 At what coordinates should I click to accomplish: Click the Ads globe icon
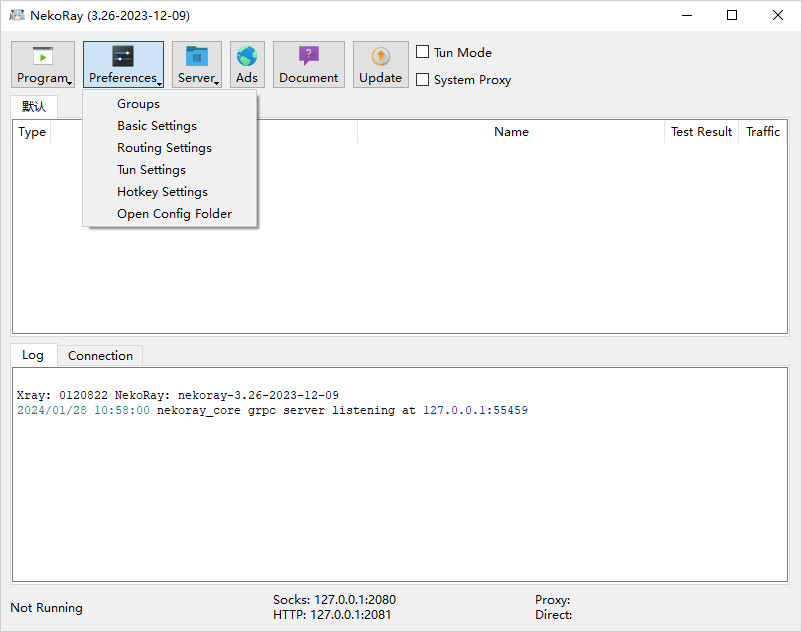(x=247, y=56)
